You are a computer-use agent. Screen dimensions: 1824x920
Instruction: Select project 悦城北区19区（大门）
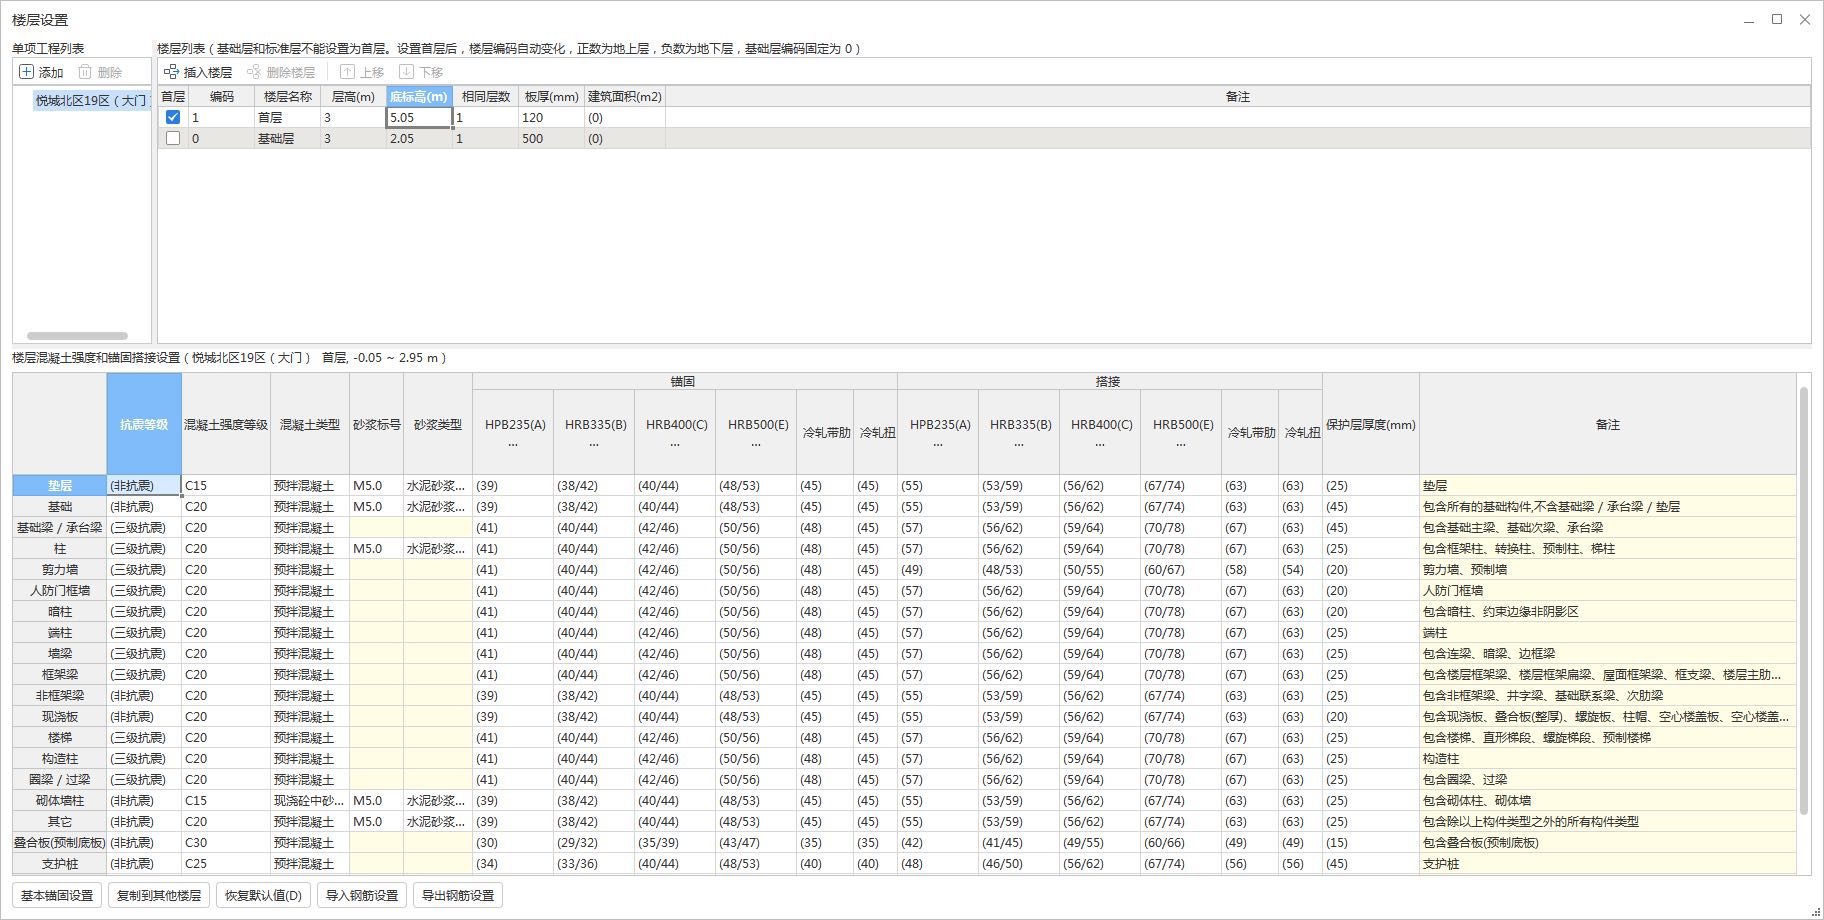[91, 100]
